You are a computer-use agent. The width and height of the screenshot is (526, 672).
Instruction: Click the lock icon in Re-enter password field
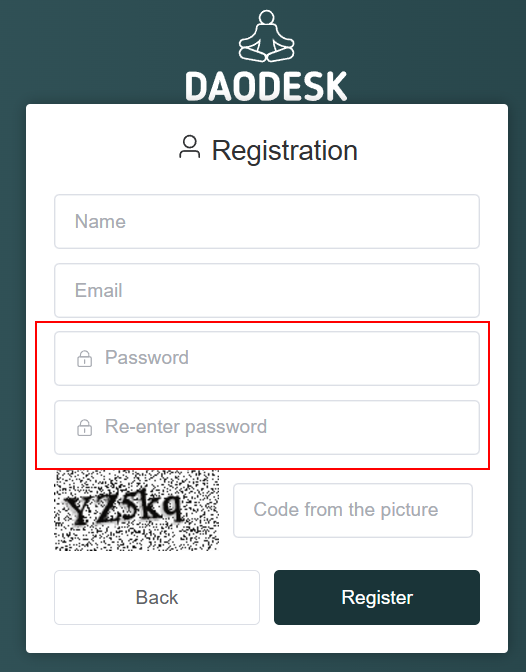(x=84, y=428)
